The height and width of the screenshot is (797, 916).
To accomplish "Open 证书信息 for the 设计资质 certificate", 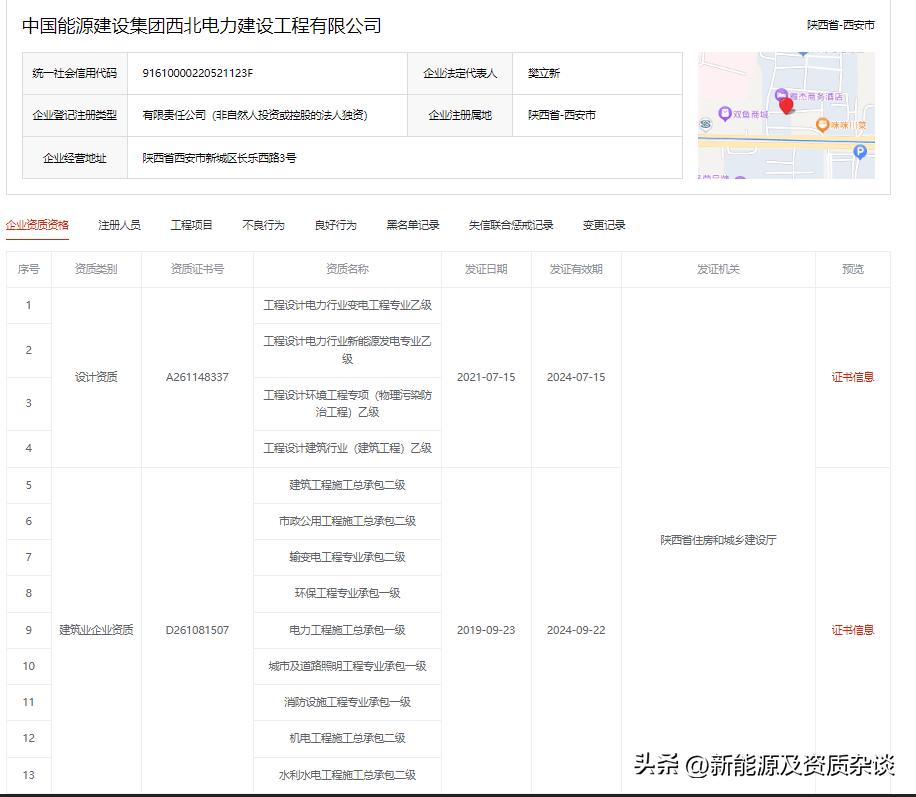I will 852,377.
